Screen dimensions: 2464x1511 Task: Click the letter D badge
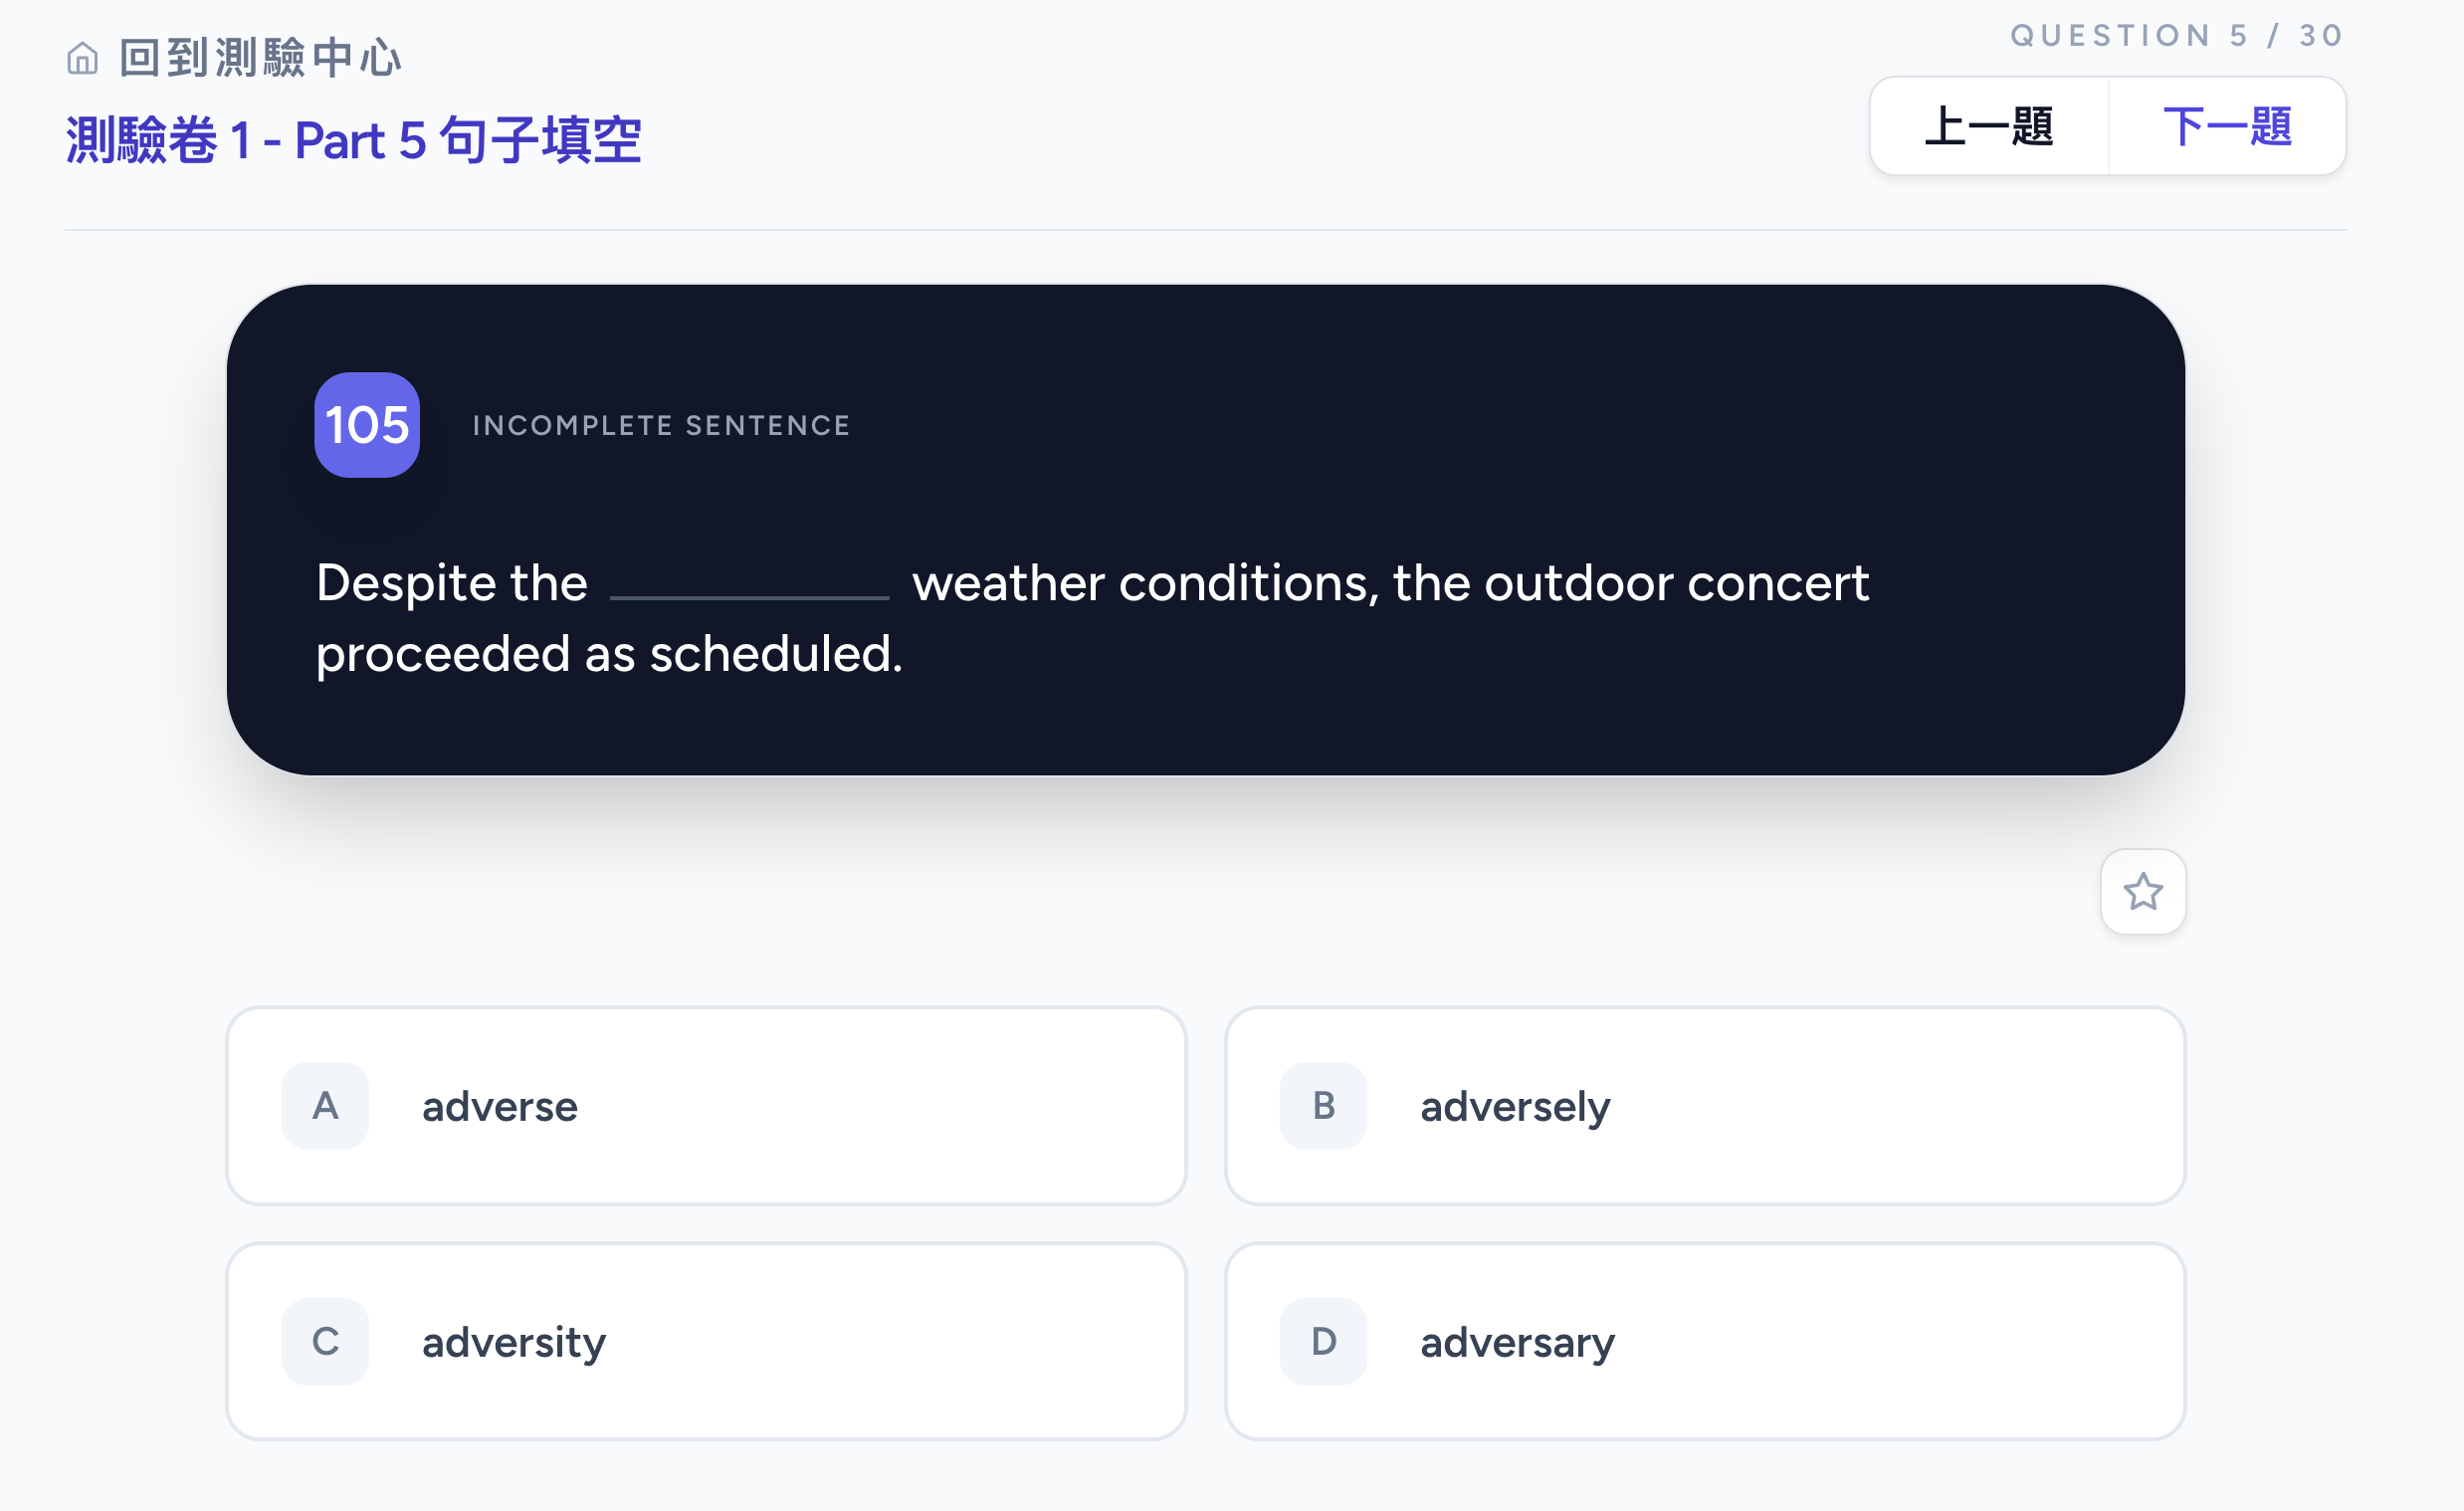click(x=1323, y=1342)
